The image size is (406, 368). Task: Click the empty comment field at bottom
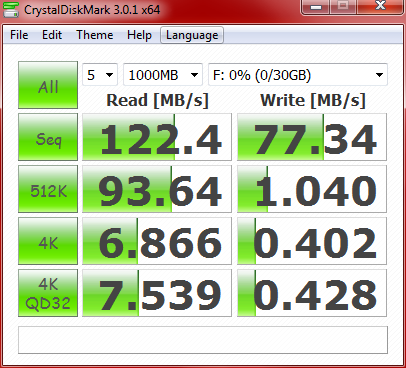click(203, 340)
